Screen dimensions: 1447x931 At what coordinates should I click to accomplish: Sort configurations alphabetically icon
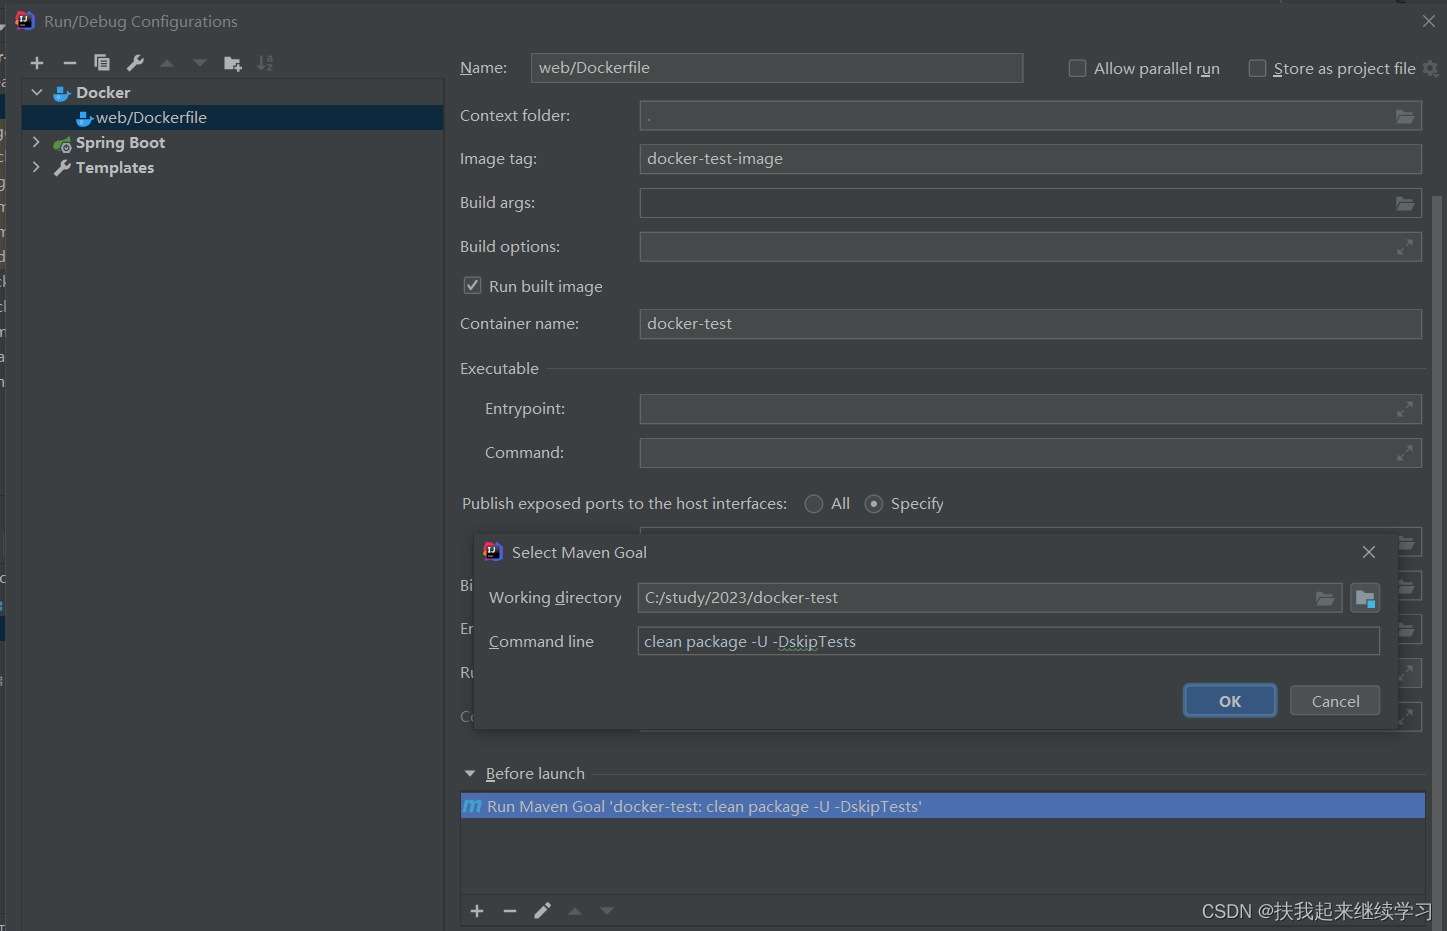coord(265,63)
